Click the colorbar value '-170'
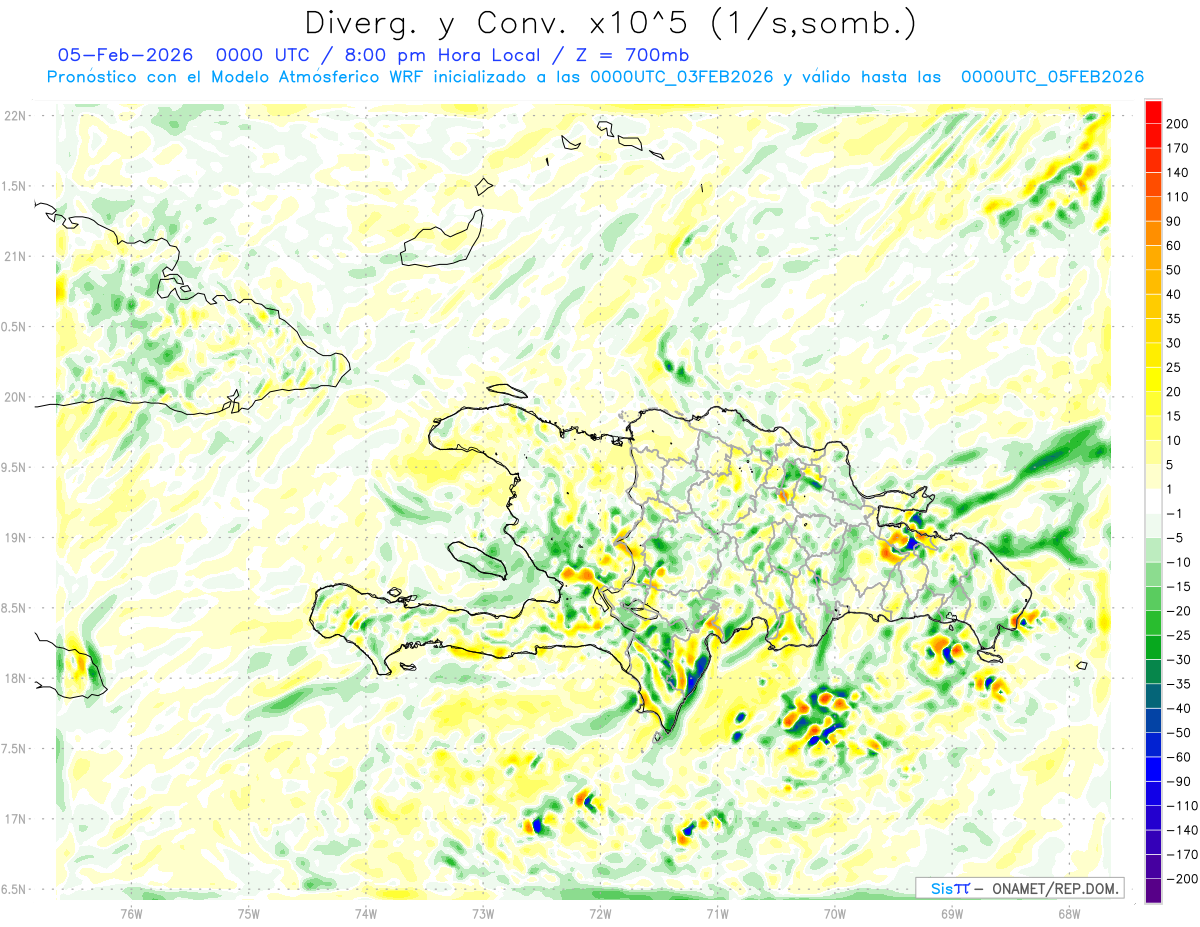Screen dimensions: 1200x927 click(1181, 855)
